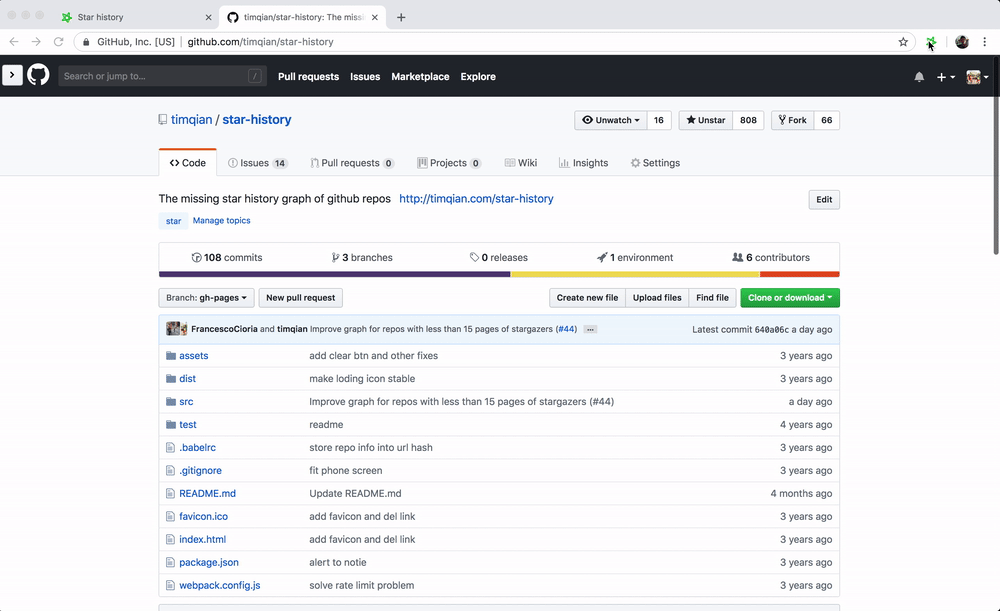Screen dimensions: 1000x611
Task: Open the Wiki tab
Action: pos(520,163)
